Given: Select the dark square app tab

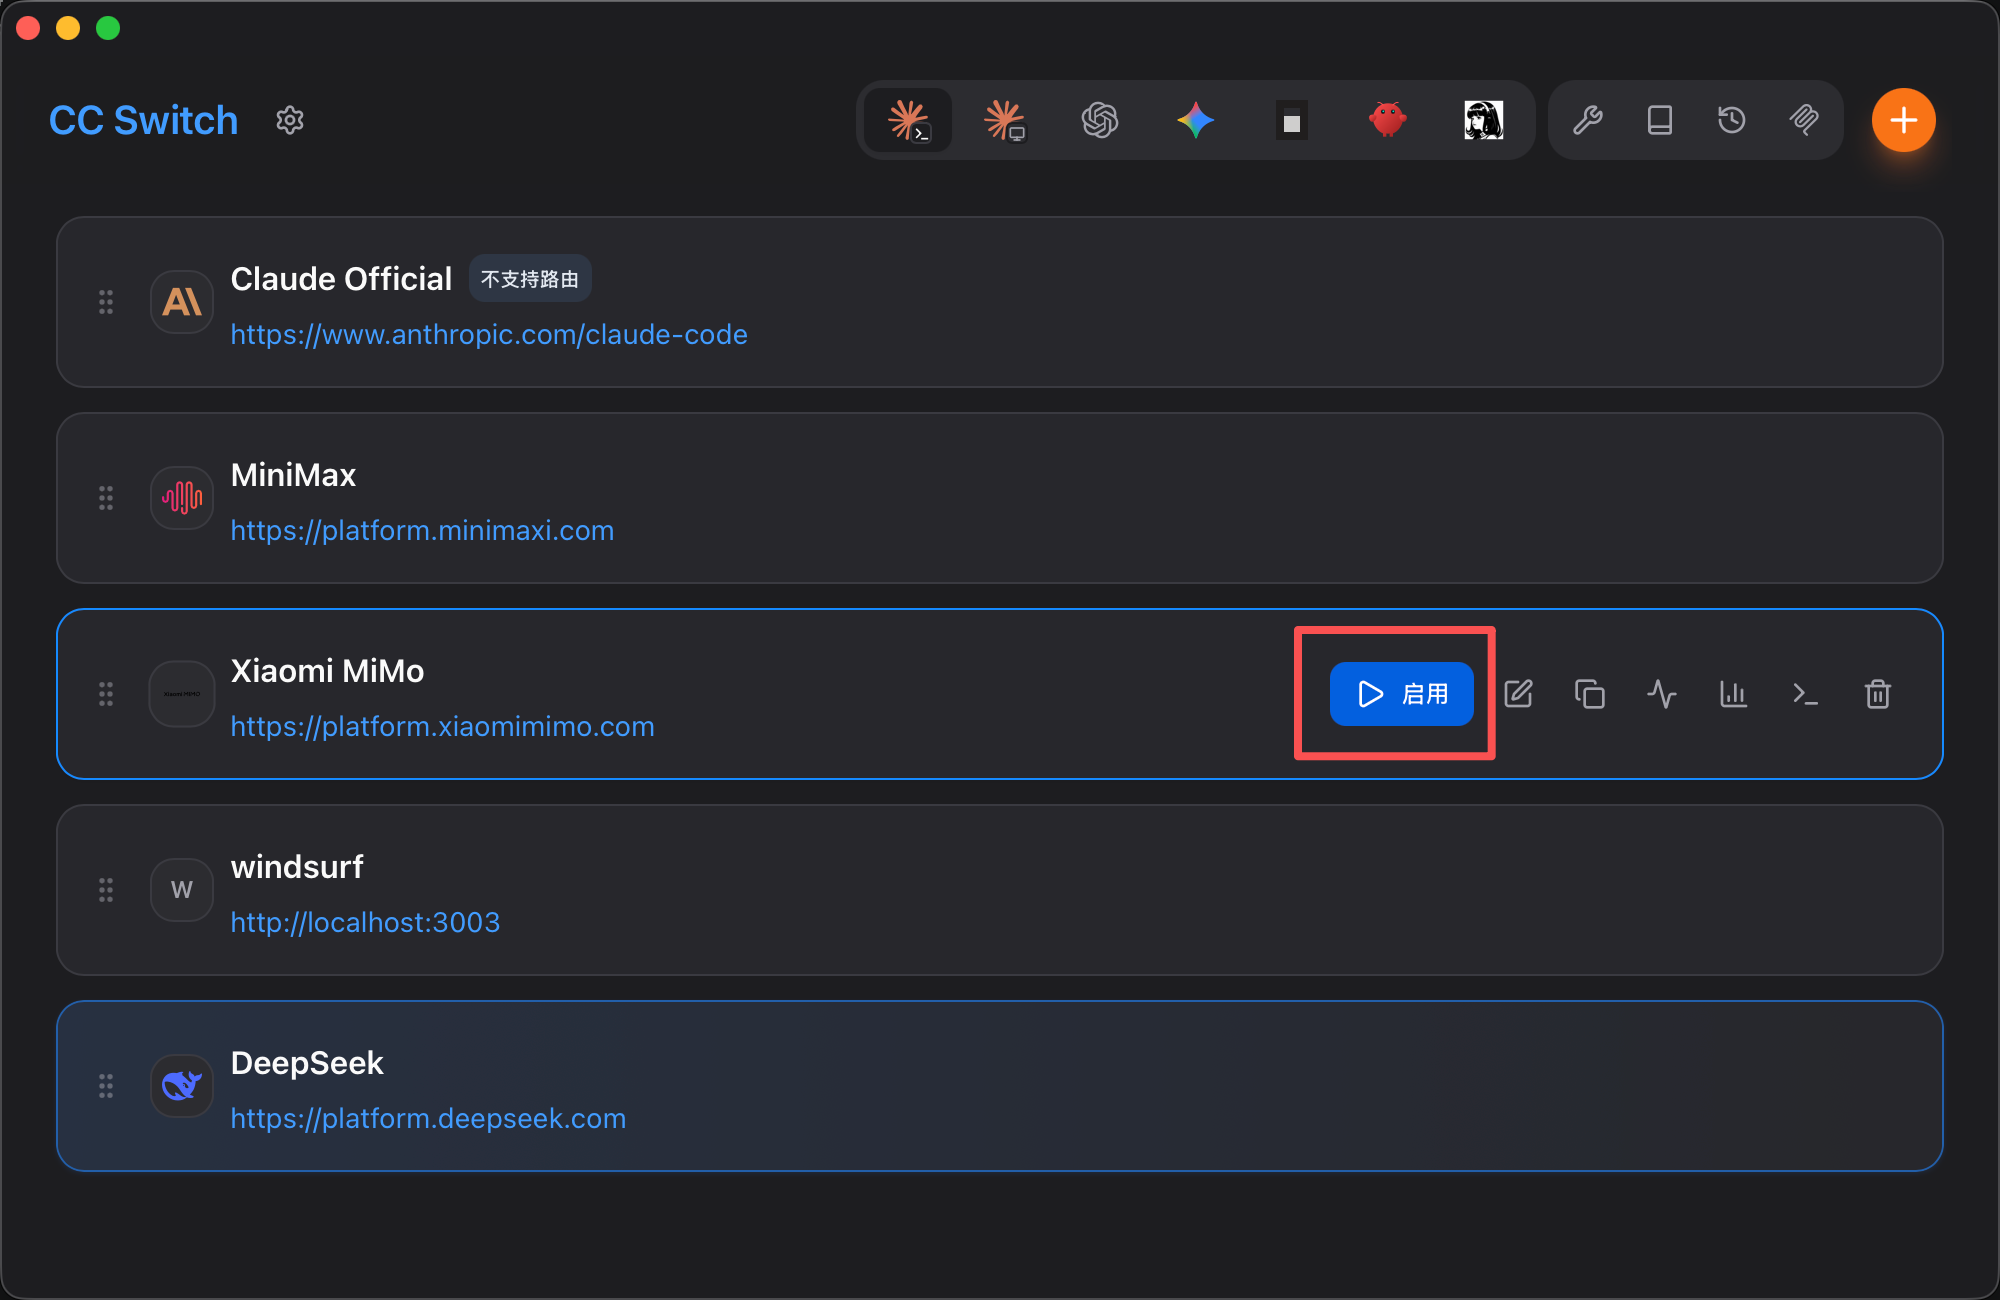Looking at the screenshot, I should pos(1292,120).
